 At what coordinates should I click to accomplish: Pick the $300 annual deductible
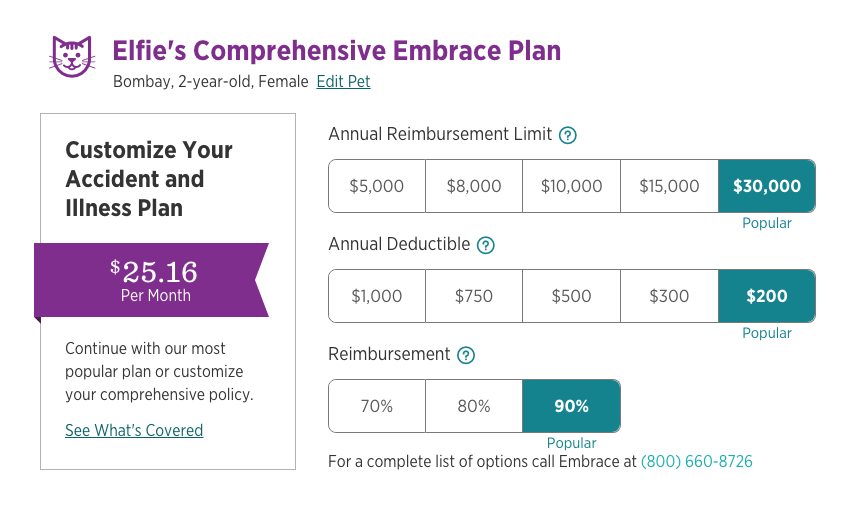tap(669, 296)
